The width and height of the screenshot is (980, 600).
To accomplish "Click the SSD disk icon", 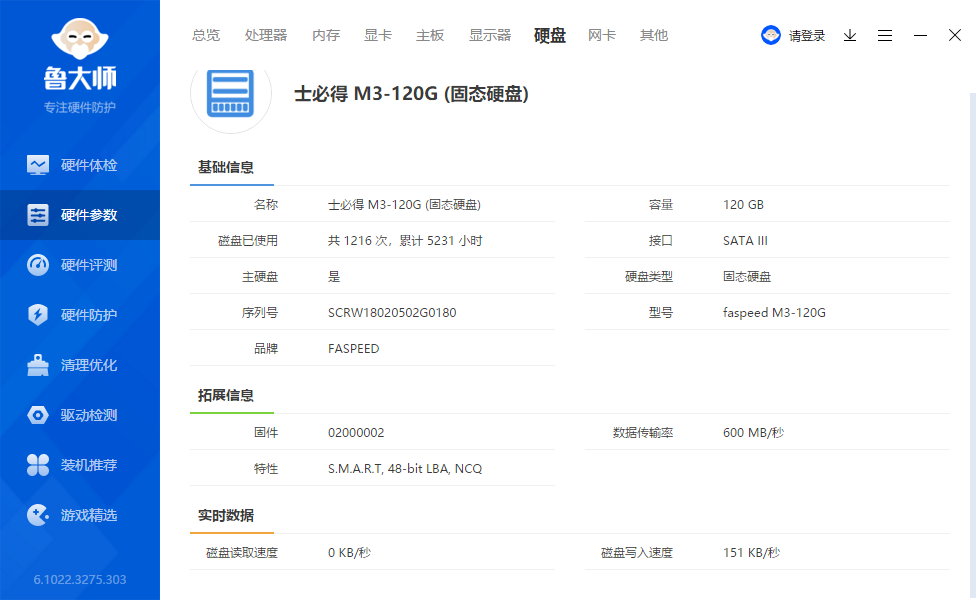I will (231, 93).
